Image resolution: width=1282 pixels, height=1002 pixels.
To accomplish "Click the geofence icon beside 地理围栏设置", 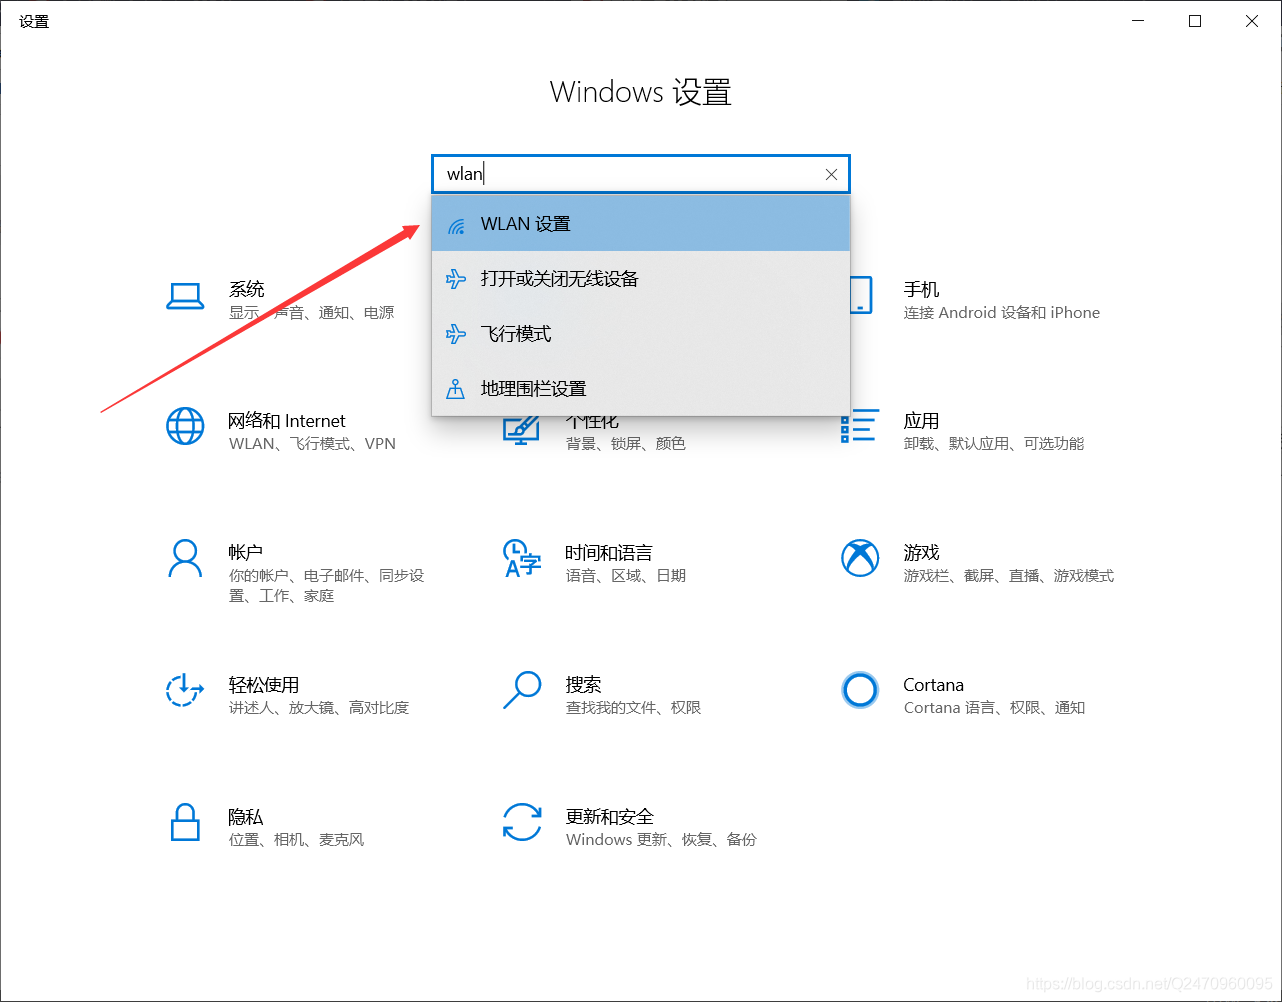I will point(456,389).
